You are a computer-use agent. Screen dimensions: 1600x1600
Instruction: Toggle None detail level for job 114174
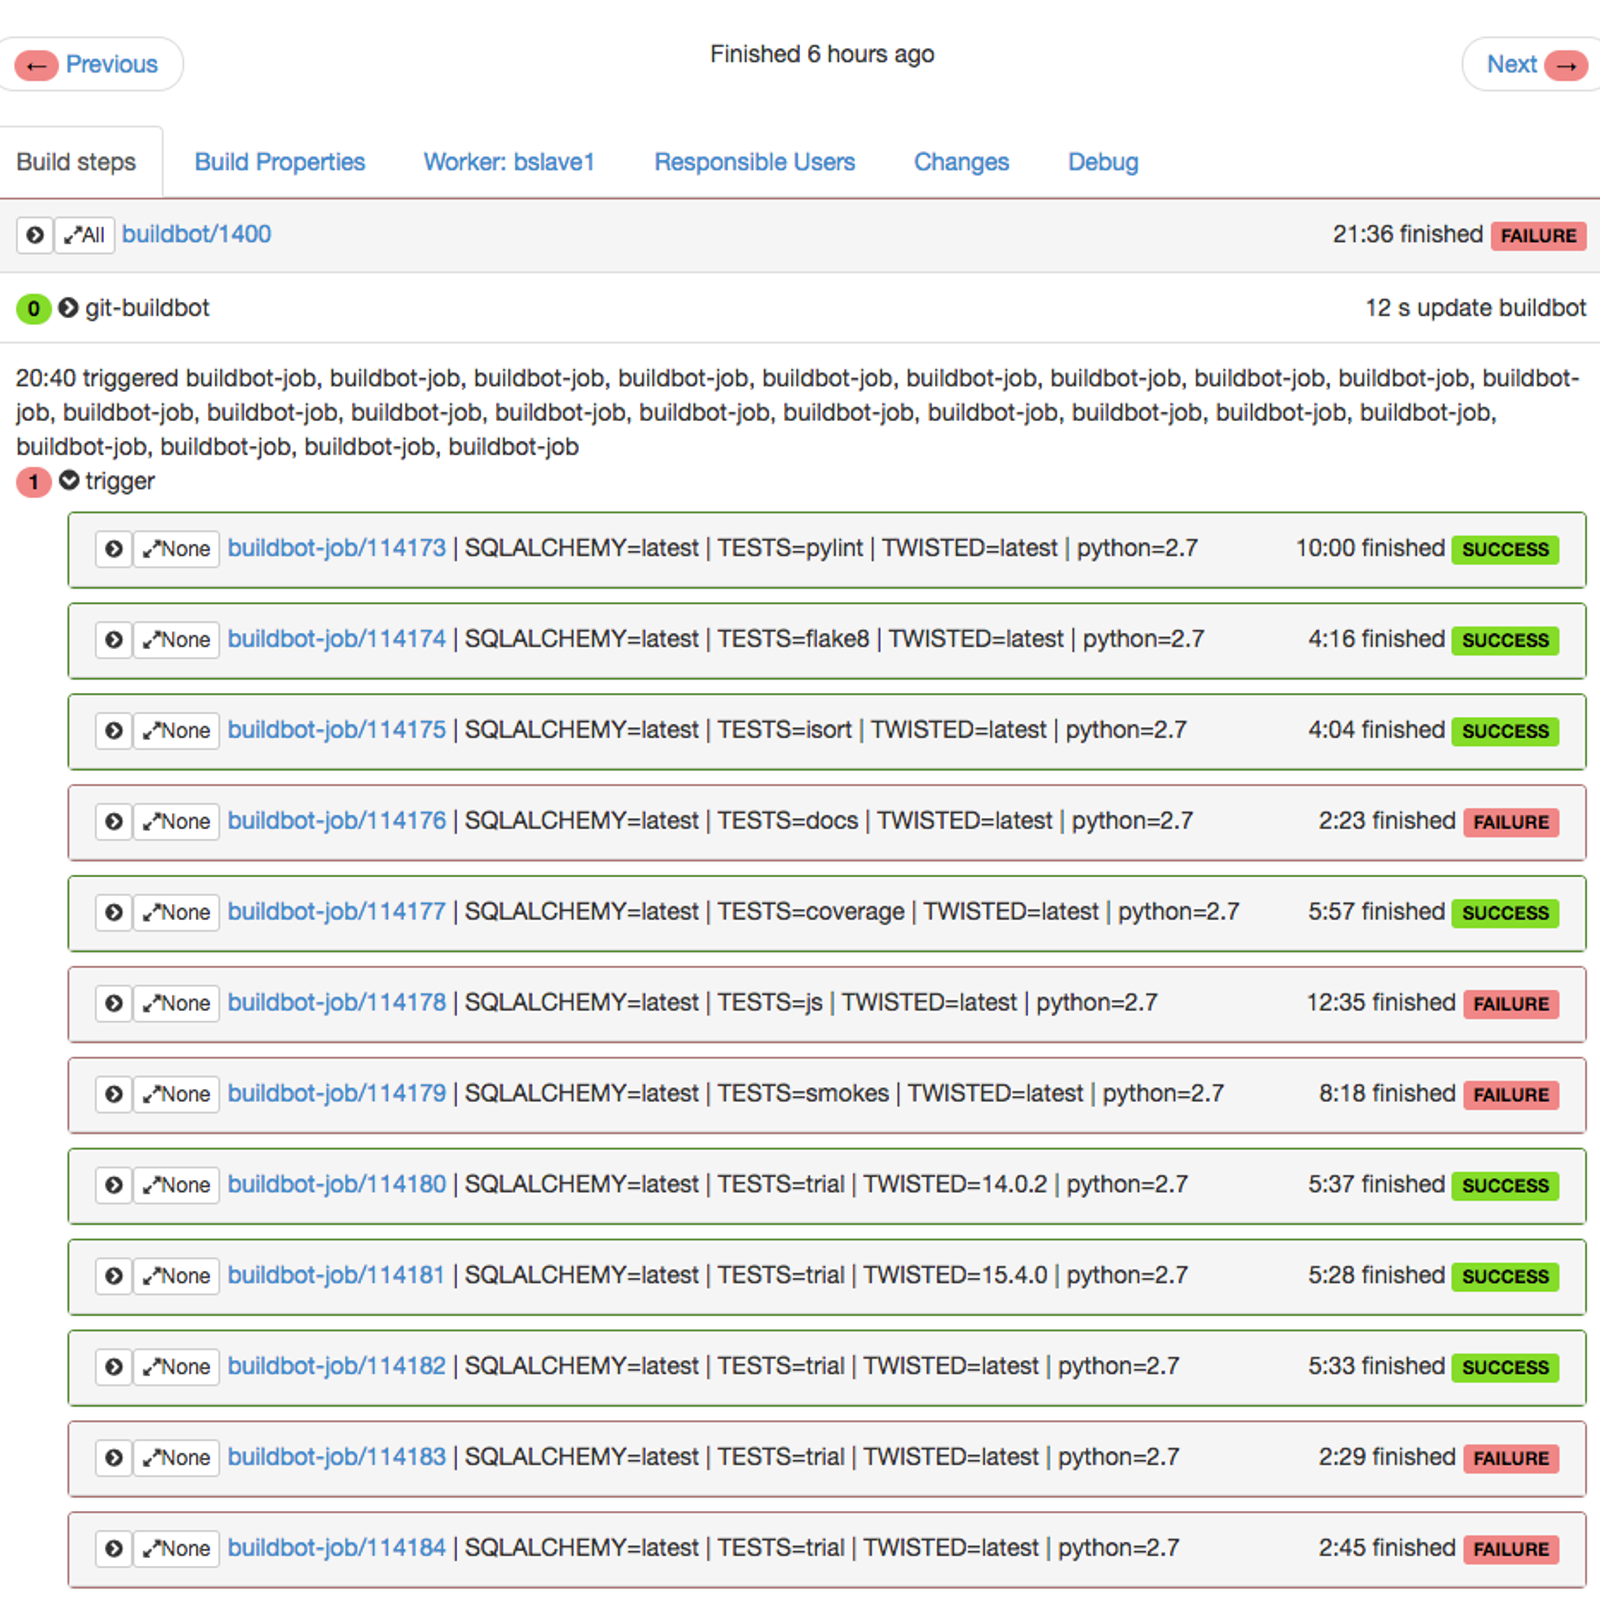pos(177,640)
